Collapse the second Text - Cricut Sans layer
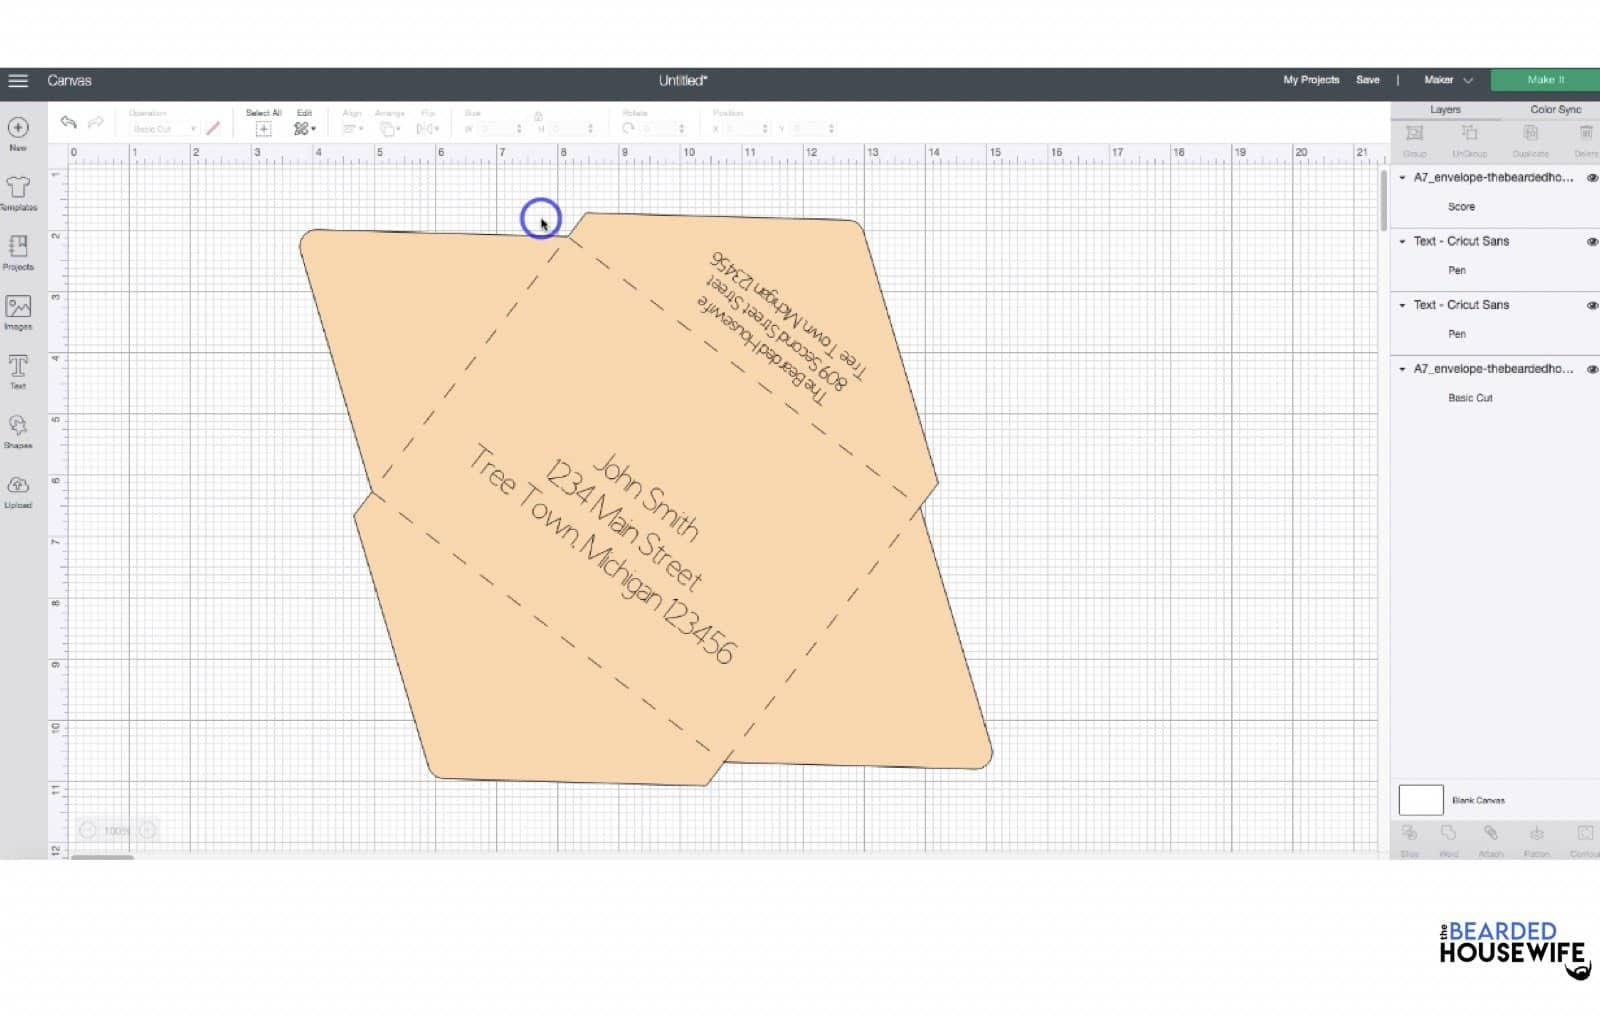Image resolution: width=1600 pixels, height=1017 pixels. [1404, 305]
